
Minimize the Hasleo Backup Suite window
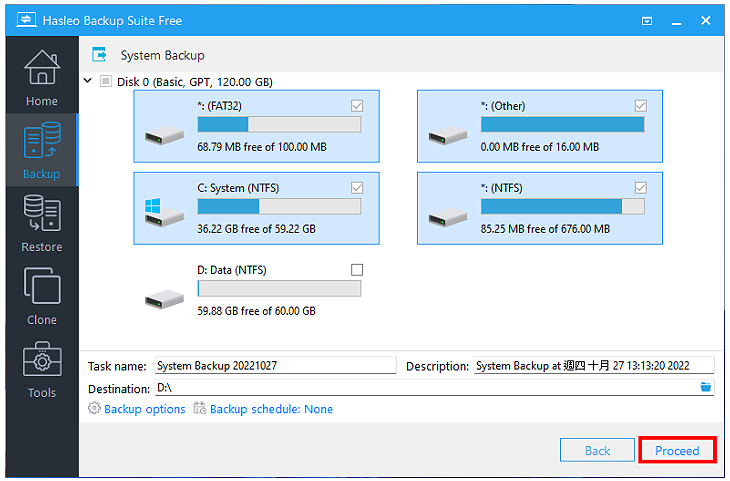click(x=676, y=22)
